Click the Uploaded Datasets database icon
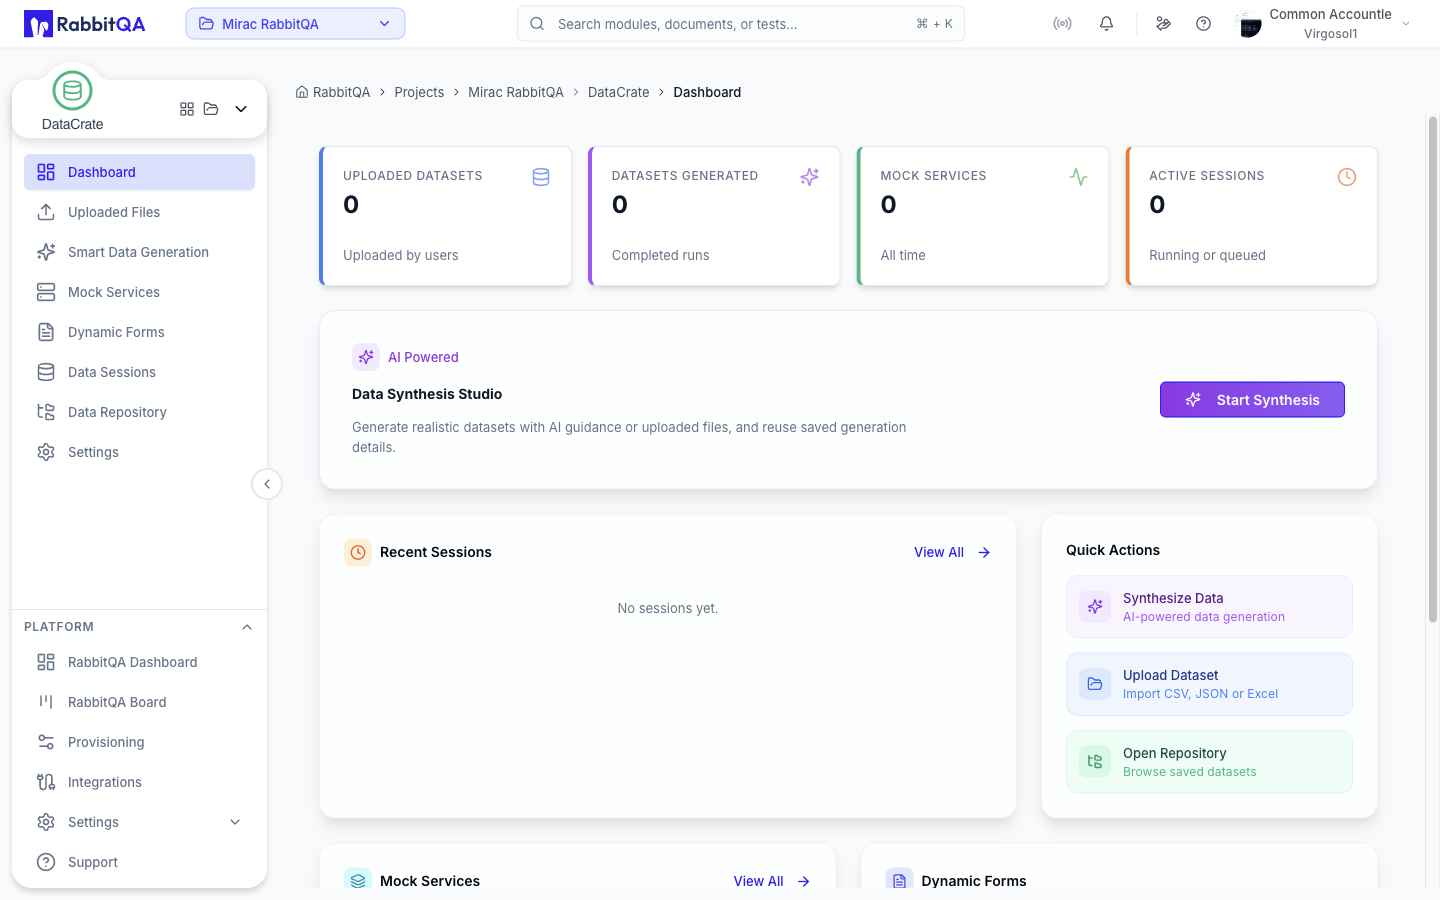This screenshot has height=900, width=1440. tap(541, 177)
